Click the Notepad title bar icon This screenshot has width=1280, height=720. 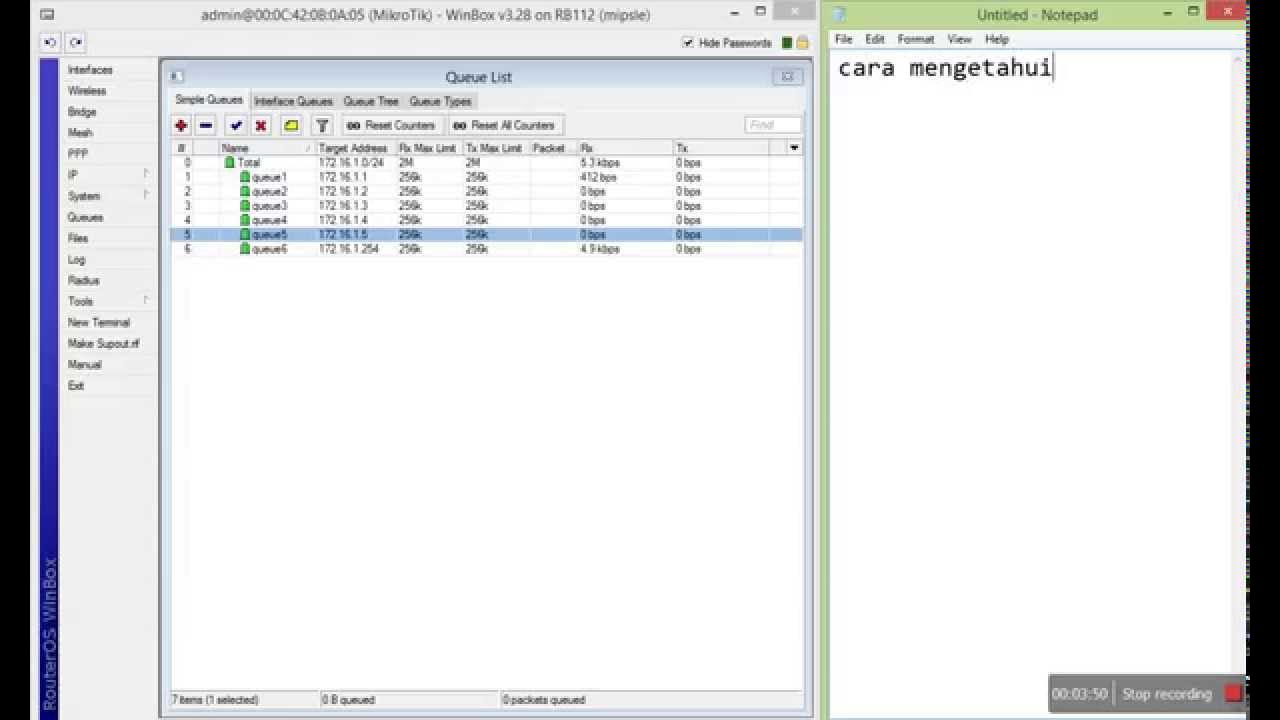[838, 14]
